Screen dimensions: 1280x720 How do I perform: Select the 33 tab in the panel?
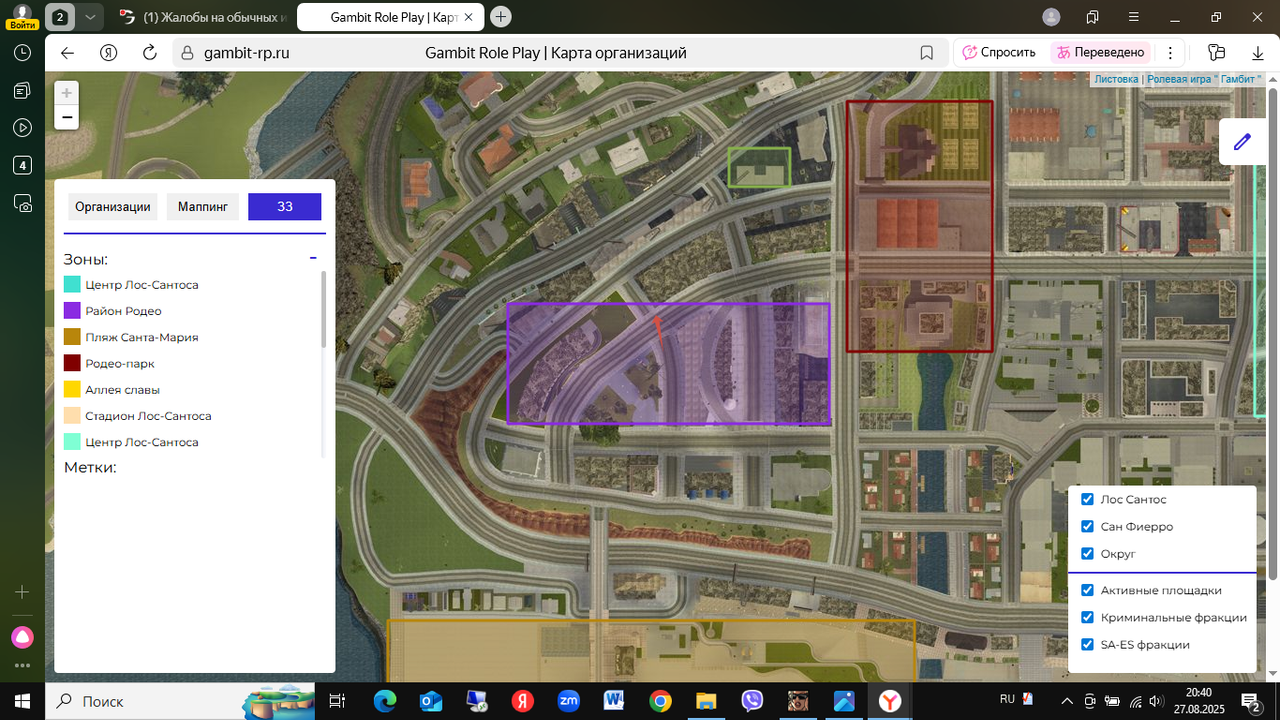pyautogui.click(x=285, y=207)
